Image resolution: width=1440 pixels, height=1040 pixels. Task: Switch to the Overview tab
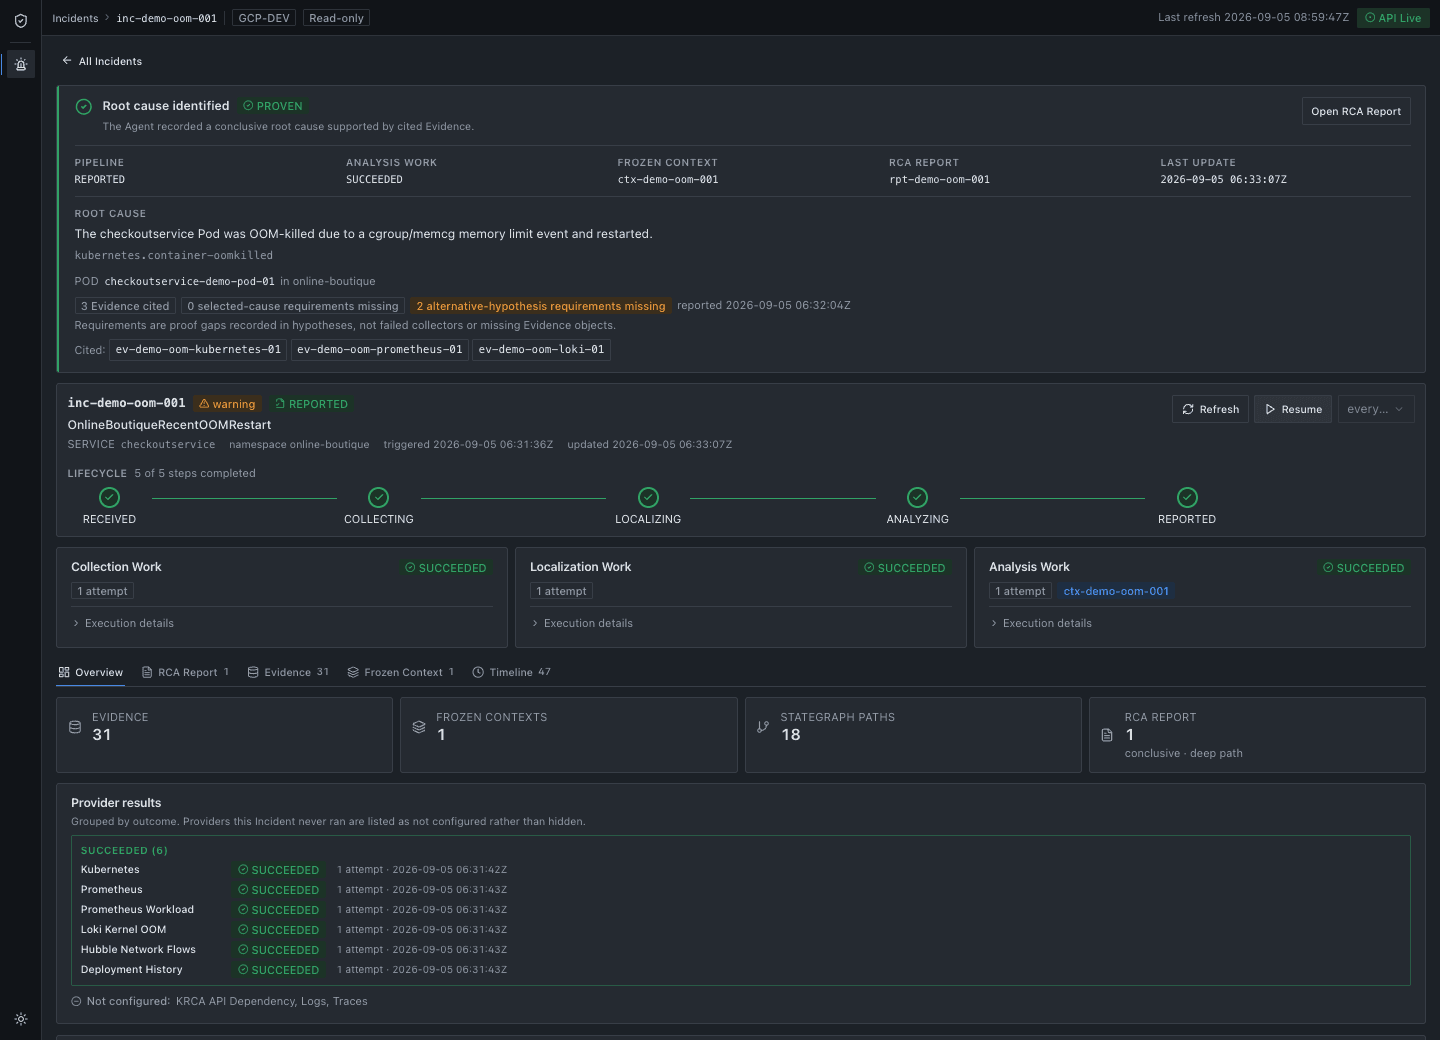[91, 672]
